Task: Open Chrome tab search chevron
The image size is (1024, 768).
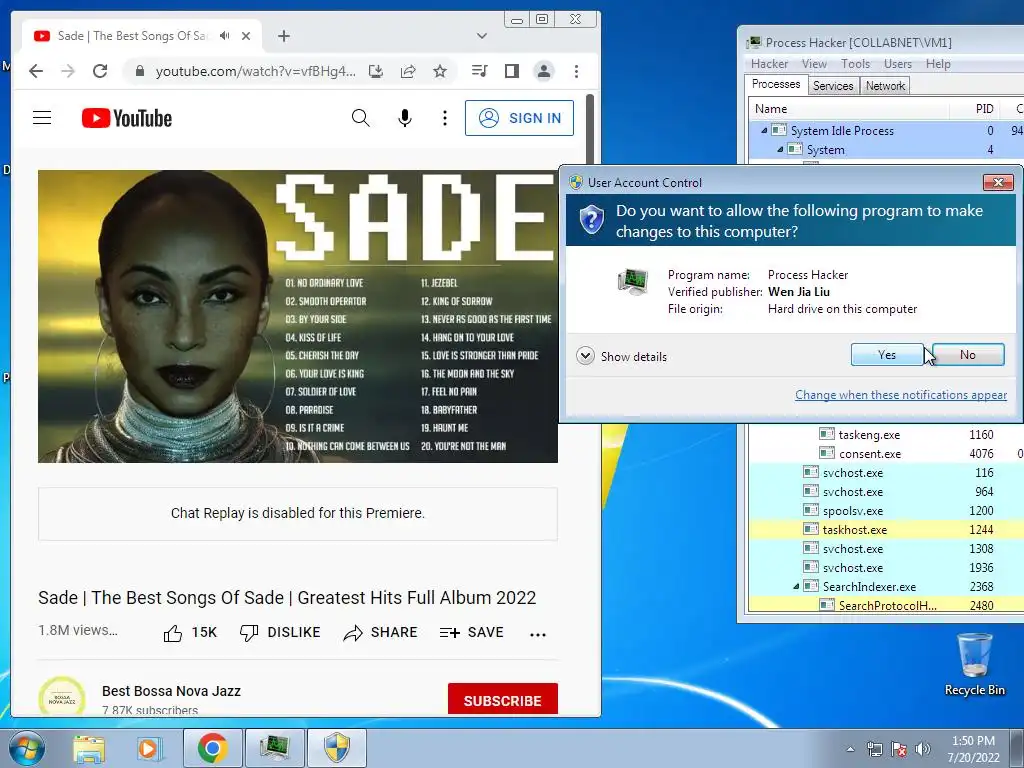Action: coord(482,36)
